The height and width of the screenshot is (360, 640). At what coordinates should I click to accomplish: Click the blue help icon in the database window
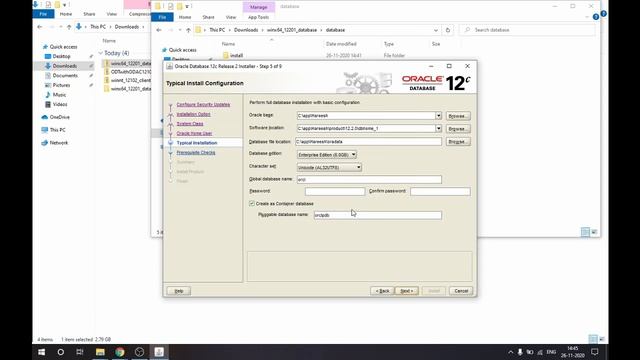click(596, 17)
